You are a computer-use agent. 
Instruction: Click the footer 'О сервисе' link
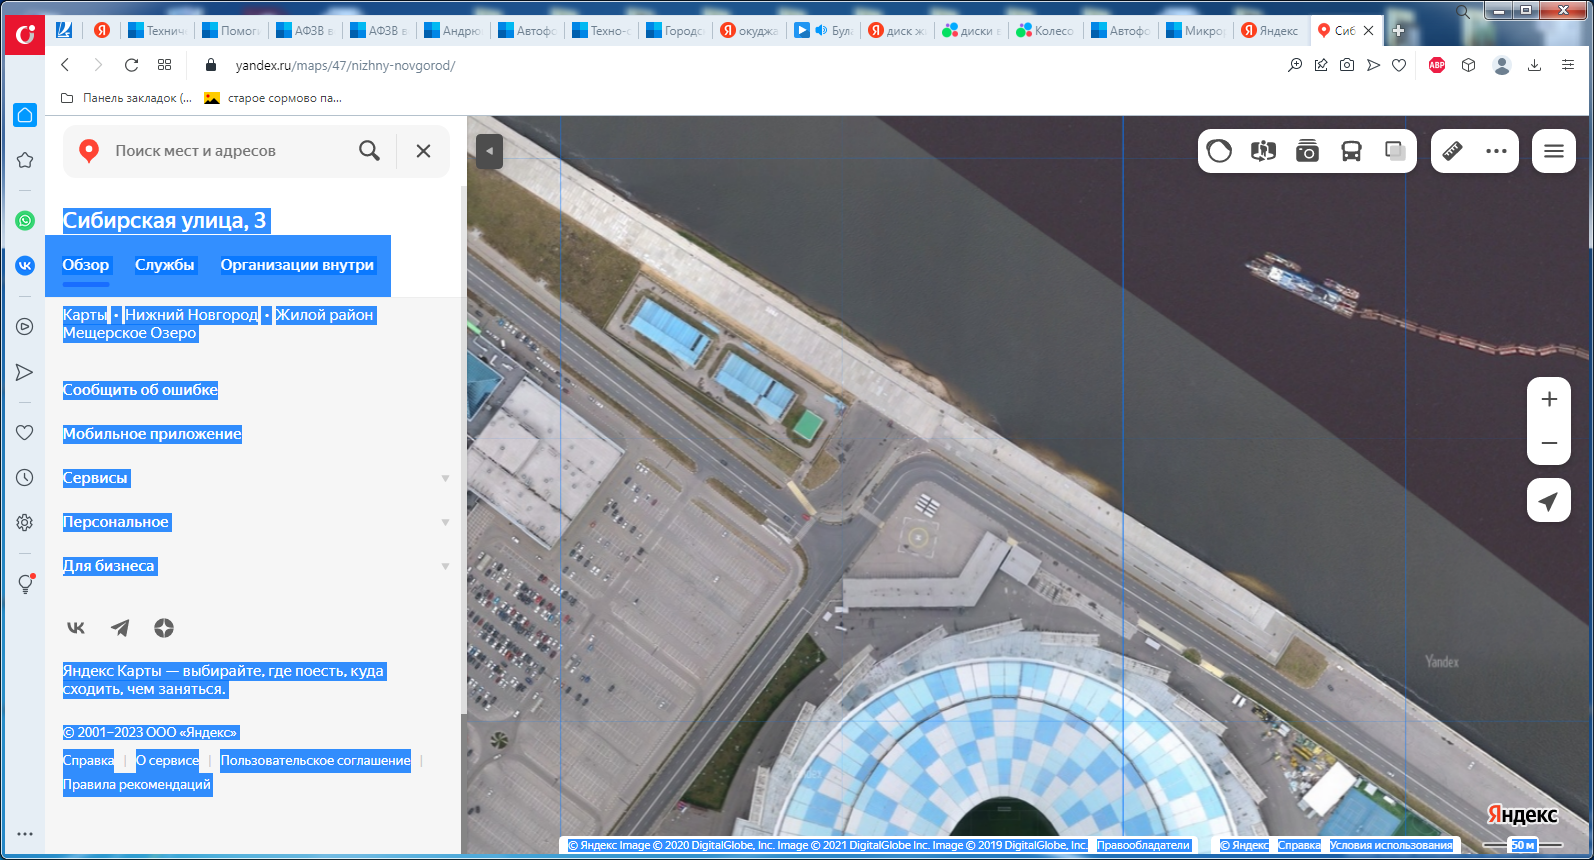pos(168,761)
